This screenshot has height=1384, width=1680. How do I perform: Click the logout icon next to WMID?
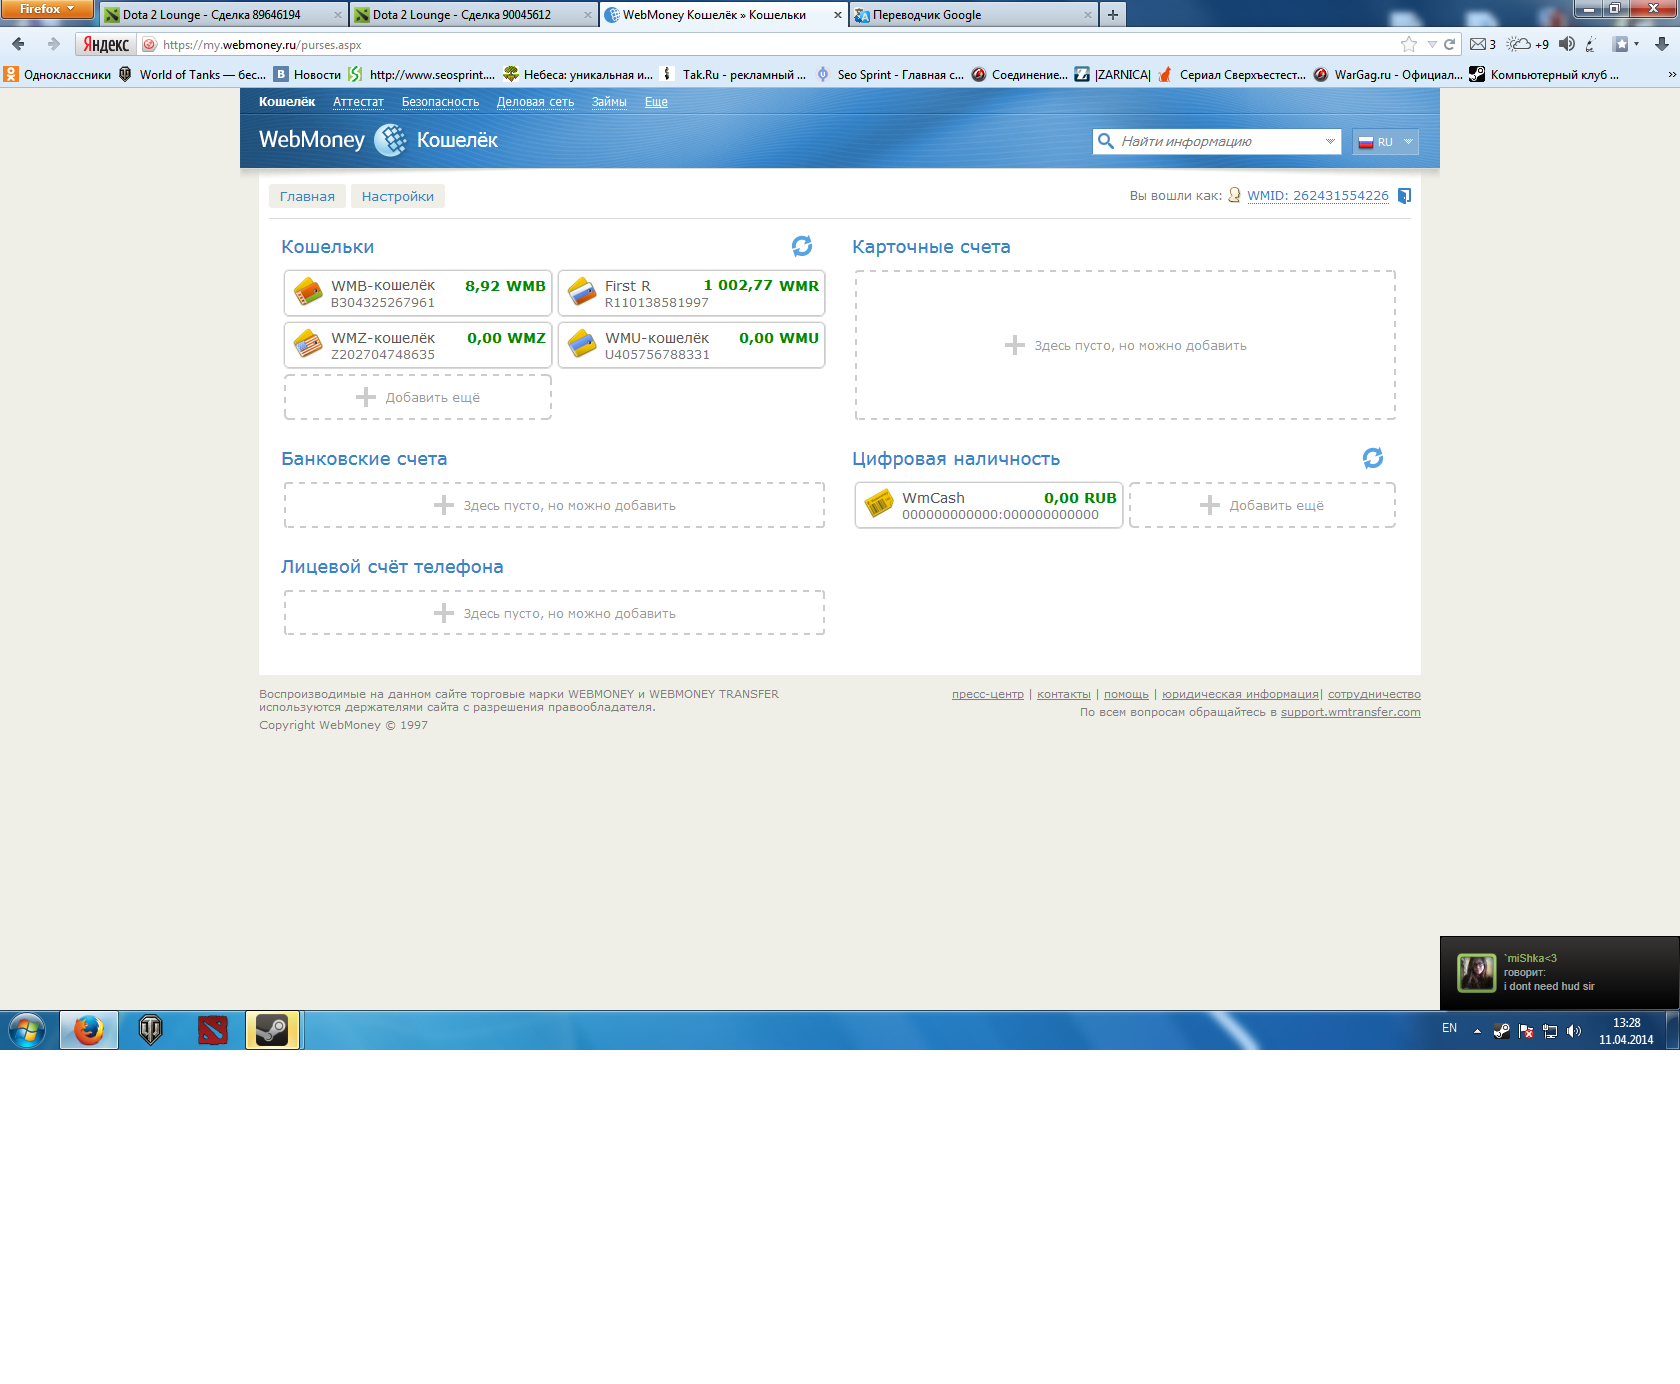(x=1404, y=196)
